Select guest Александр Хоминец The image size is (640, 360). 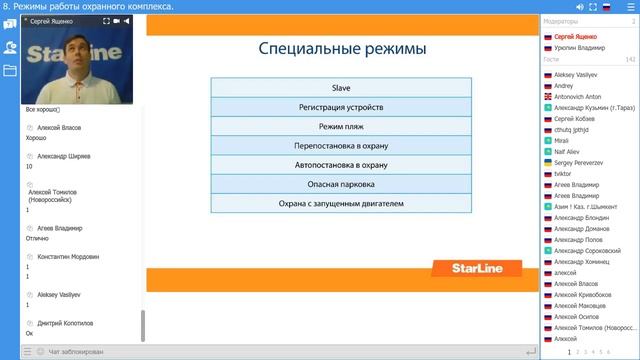click(581, 262)
